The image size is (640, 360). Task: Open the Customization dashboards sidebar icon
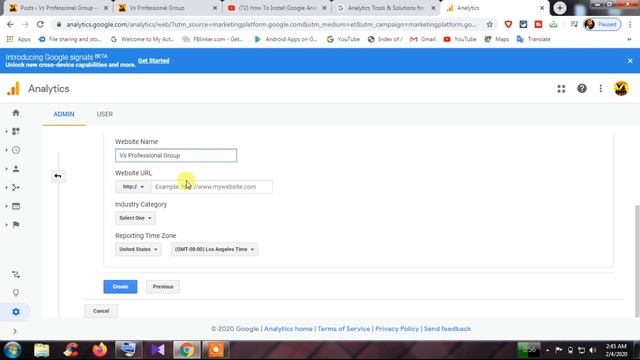[x=16, y=131]
